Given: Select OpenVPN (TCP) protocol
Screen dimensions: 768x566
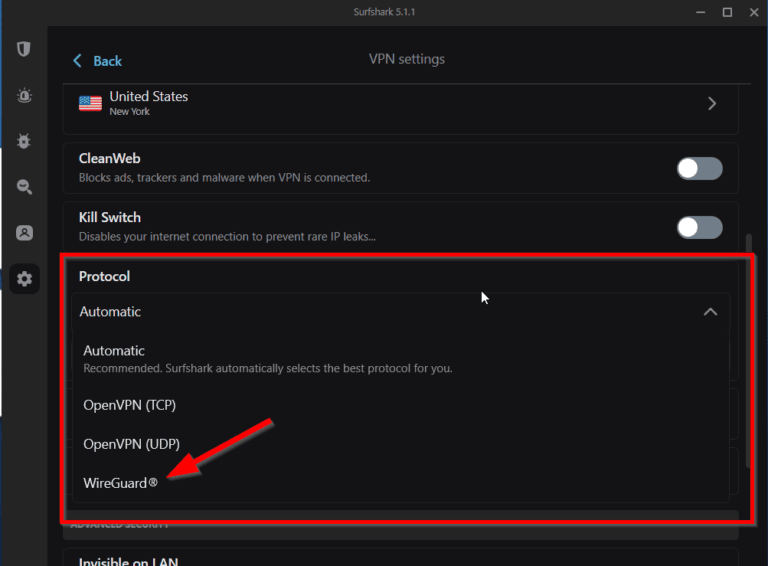Looking at the screenshot, I should point(401,405).
